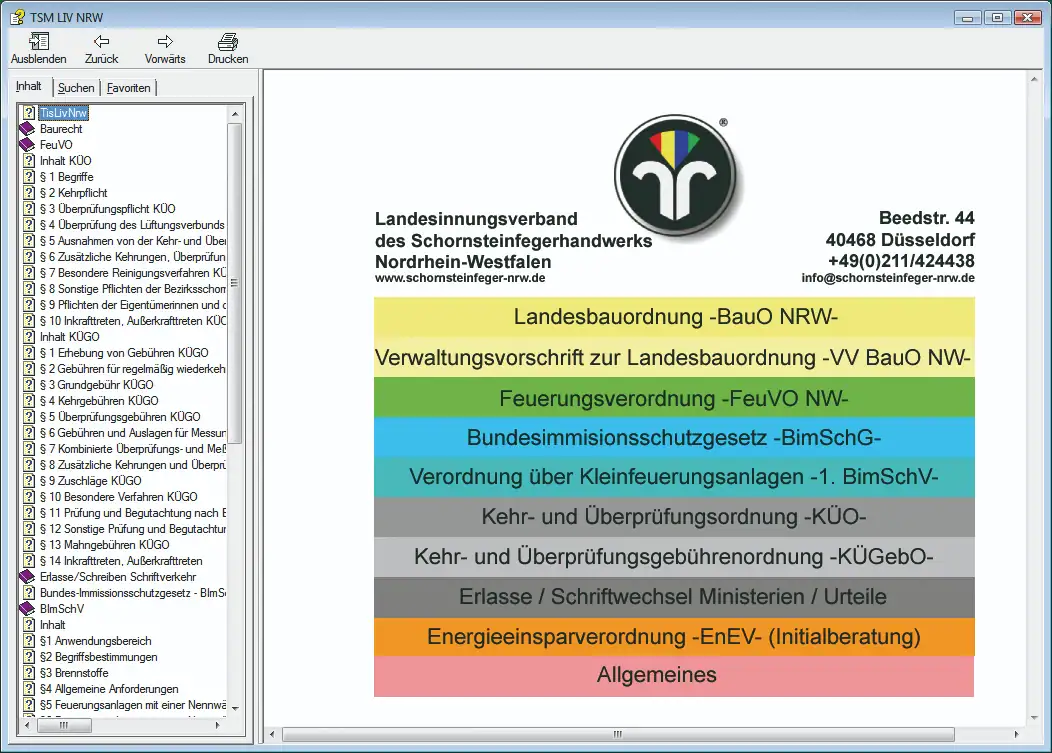Open Landesbauordnung -BauO NRW- yellow banner

[x=674, y=317]
